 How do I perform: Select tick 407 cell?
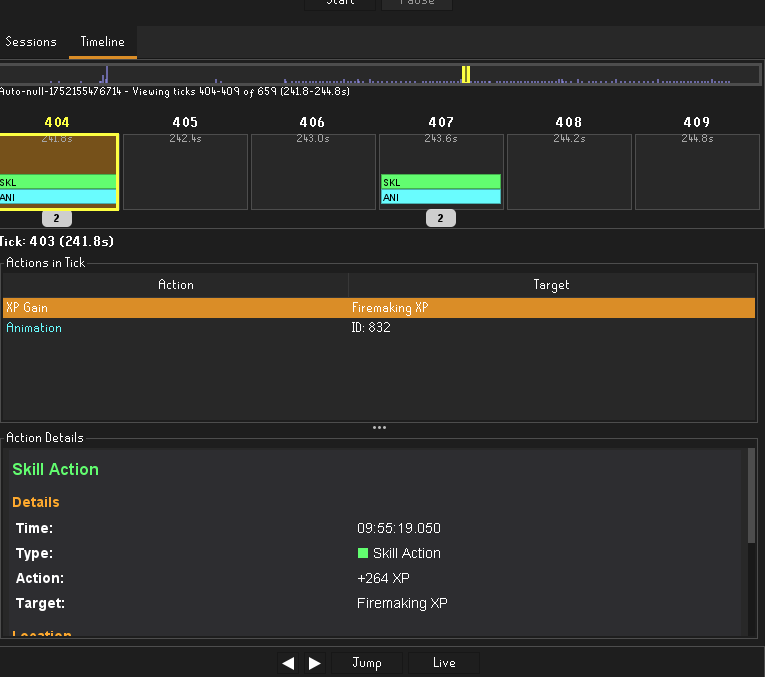441,172
